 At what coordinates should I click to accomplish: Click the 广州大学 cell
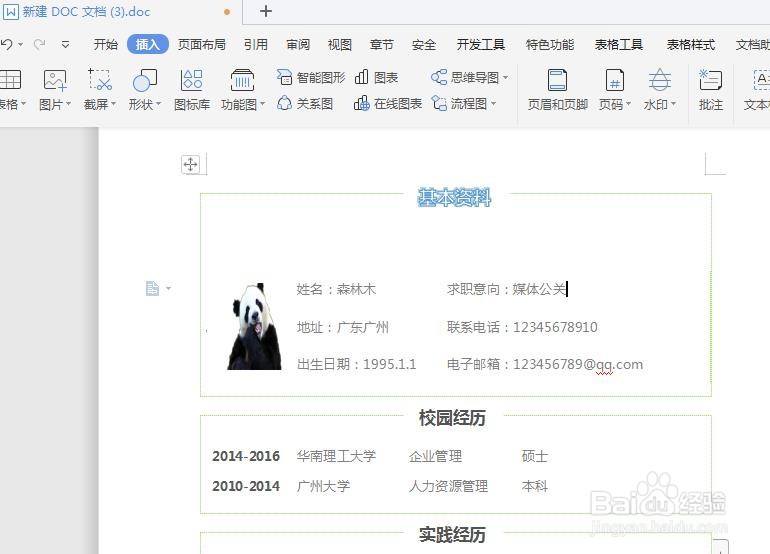[323, 486]
